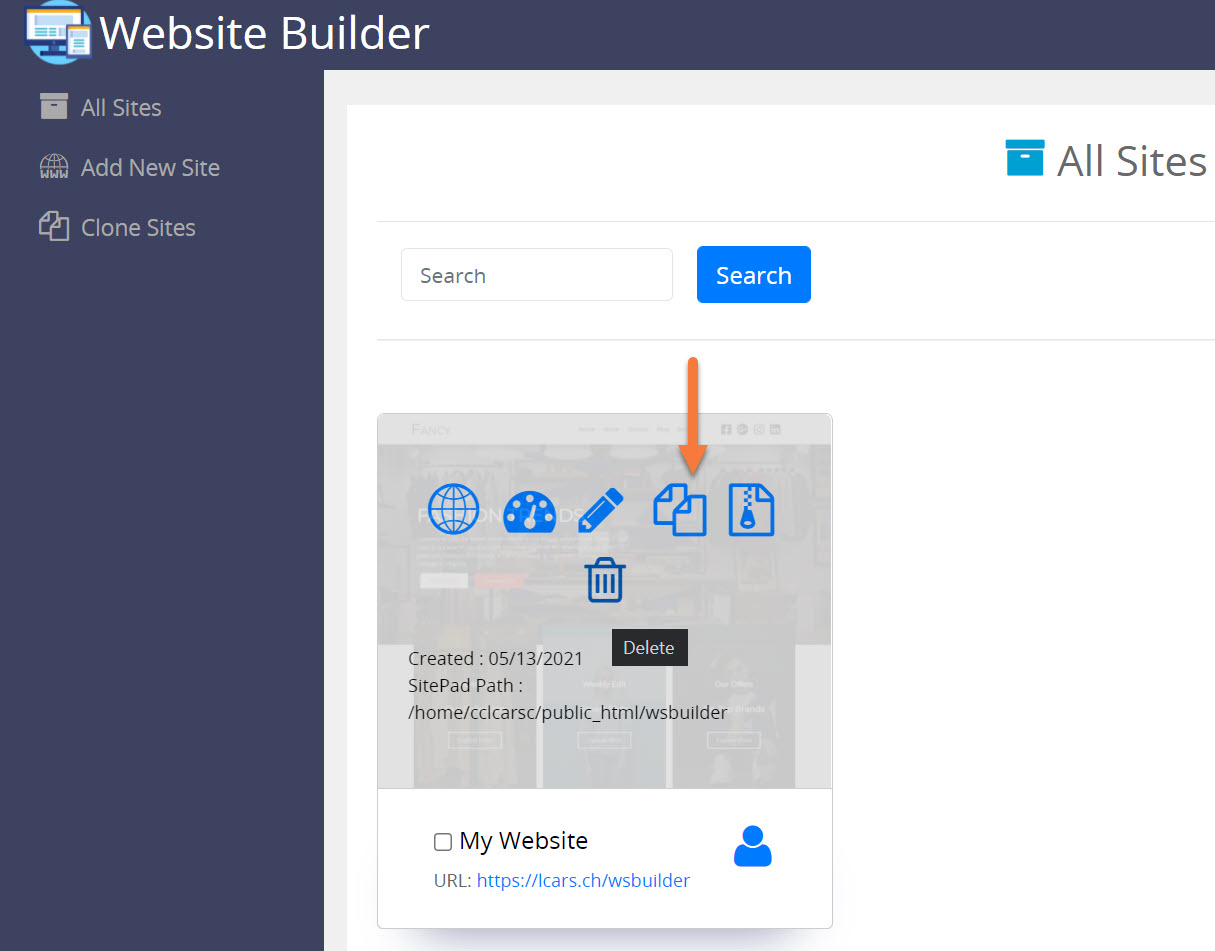The width and height of the screenshot is (1215, 951).
Task: Clone the site using copy icon
Action: 680,510
